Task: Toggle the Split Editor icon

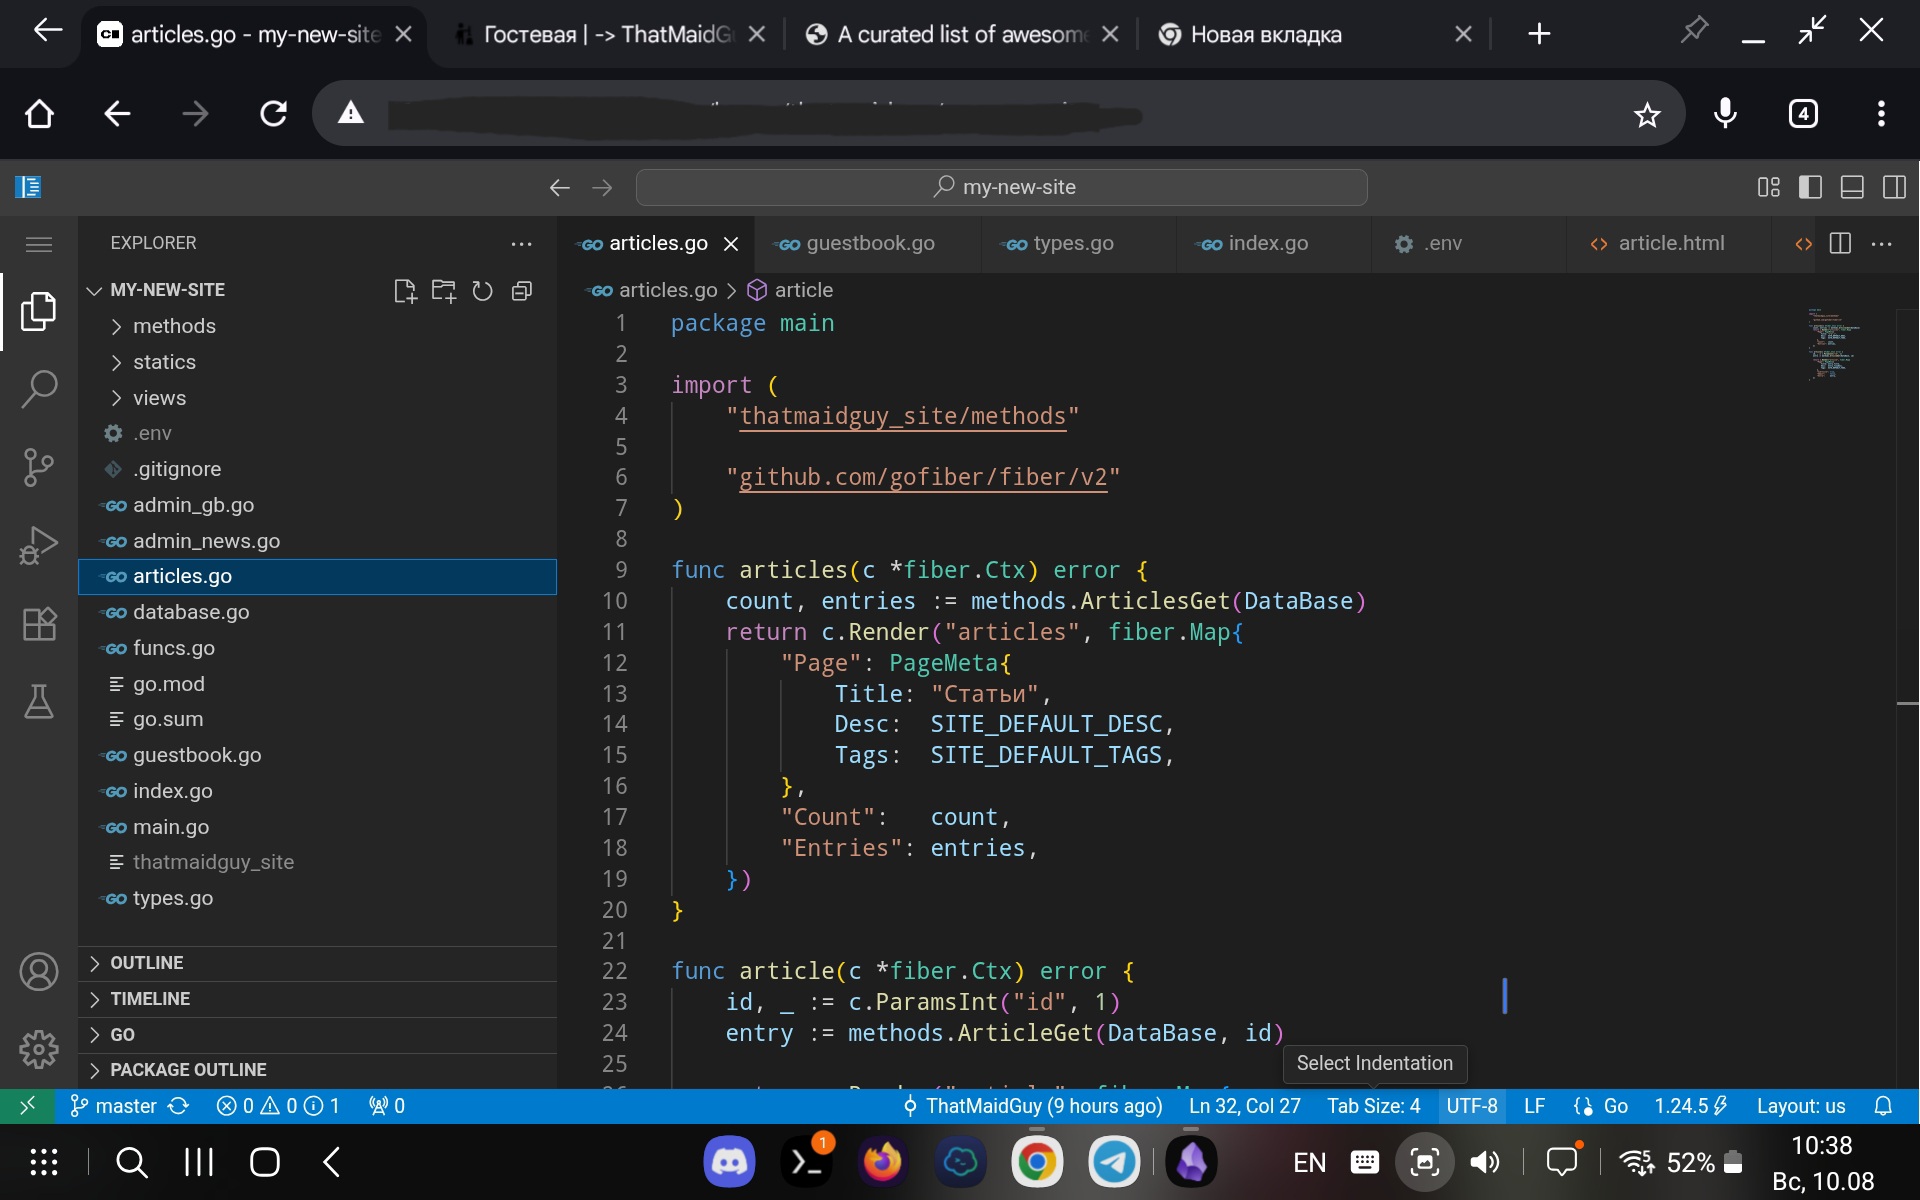Action: 1840,243
